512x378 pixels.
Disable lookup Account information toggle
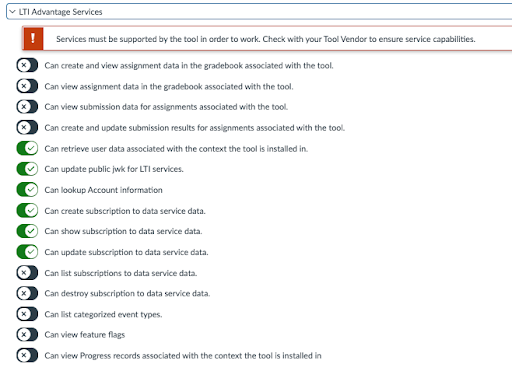pos(27,190)
